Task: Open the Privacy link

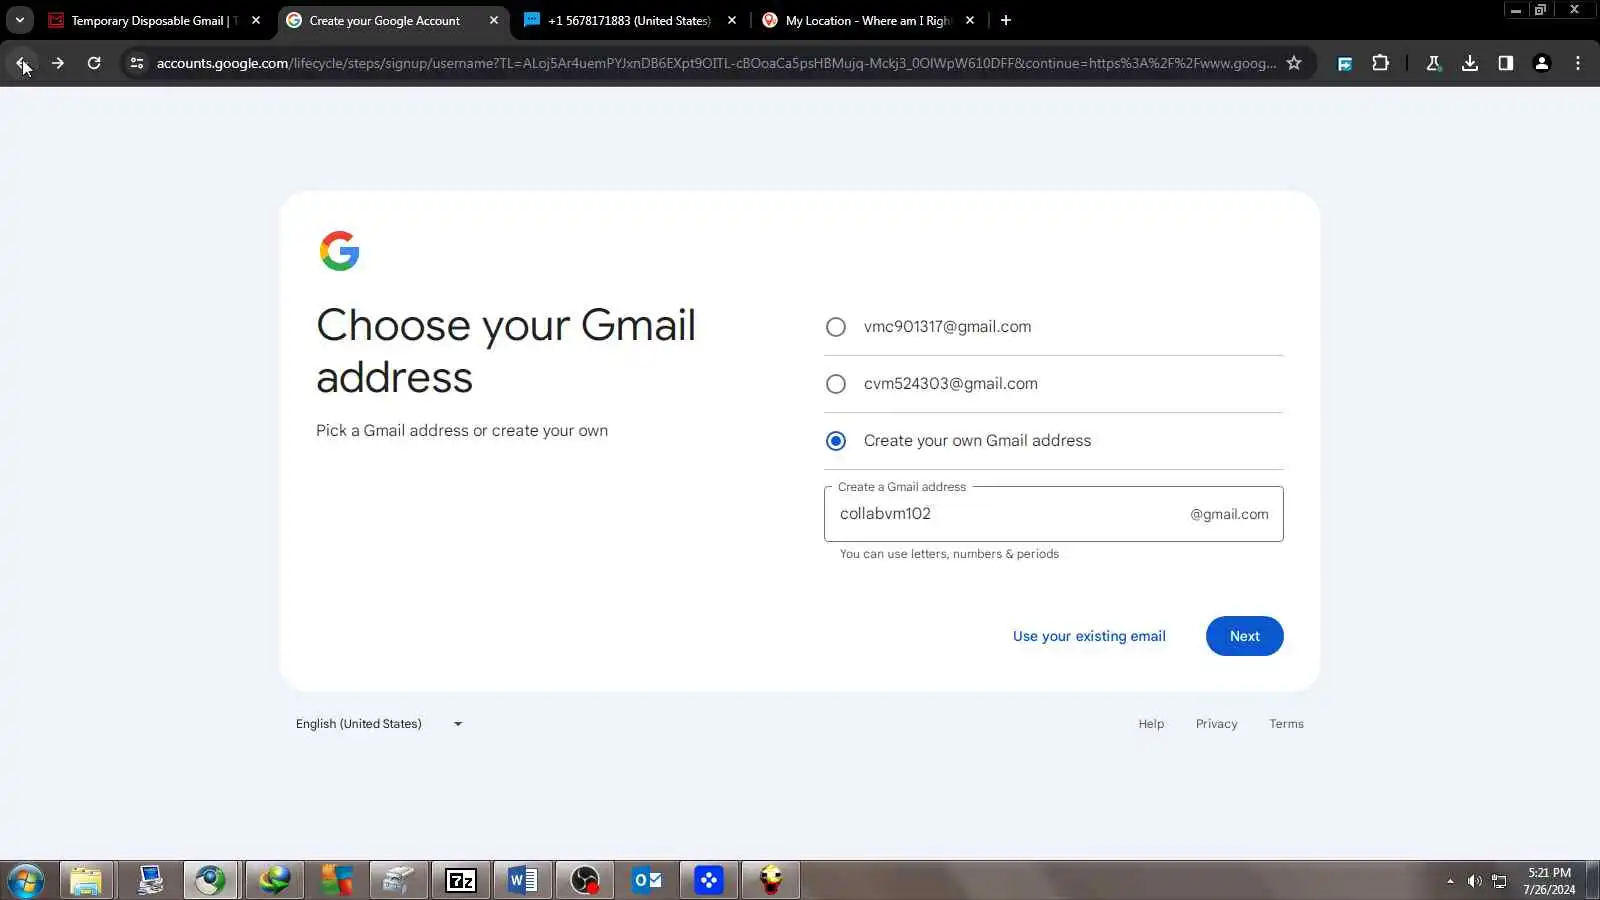Action: tap(1216, 724)
